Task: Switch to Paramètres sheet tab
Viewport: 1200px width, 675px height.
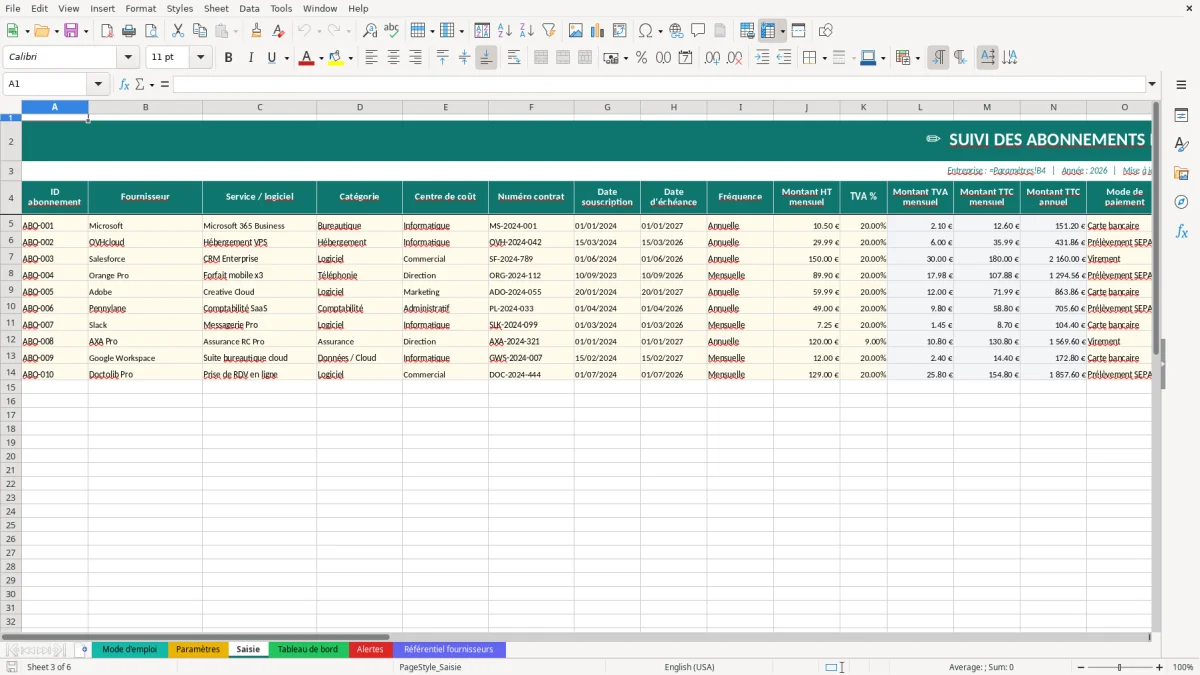Action: coord(198,649)
